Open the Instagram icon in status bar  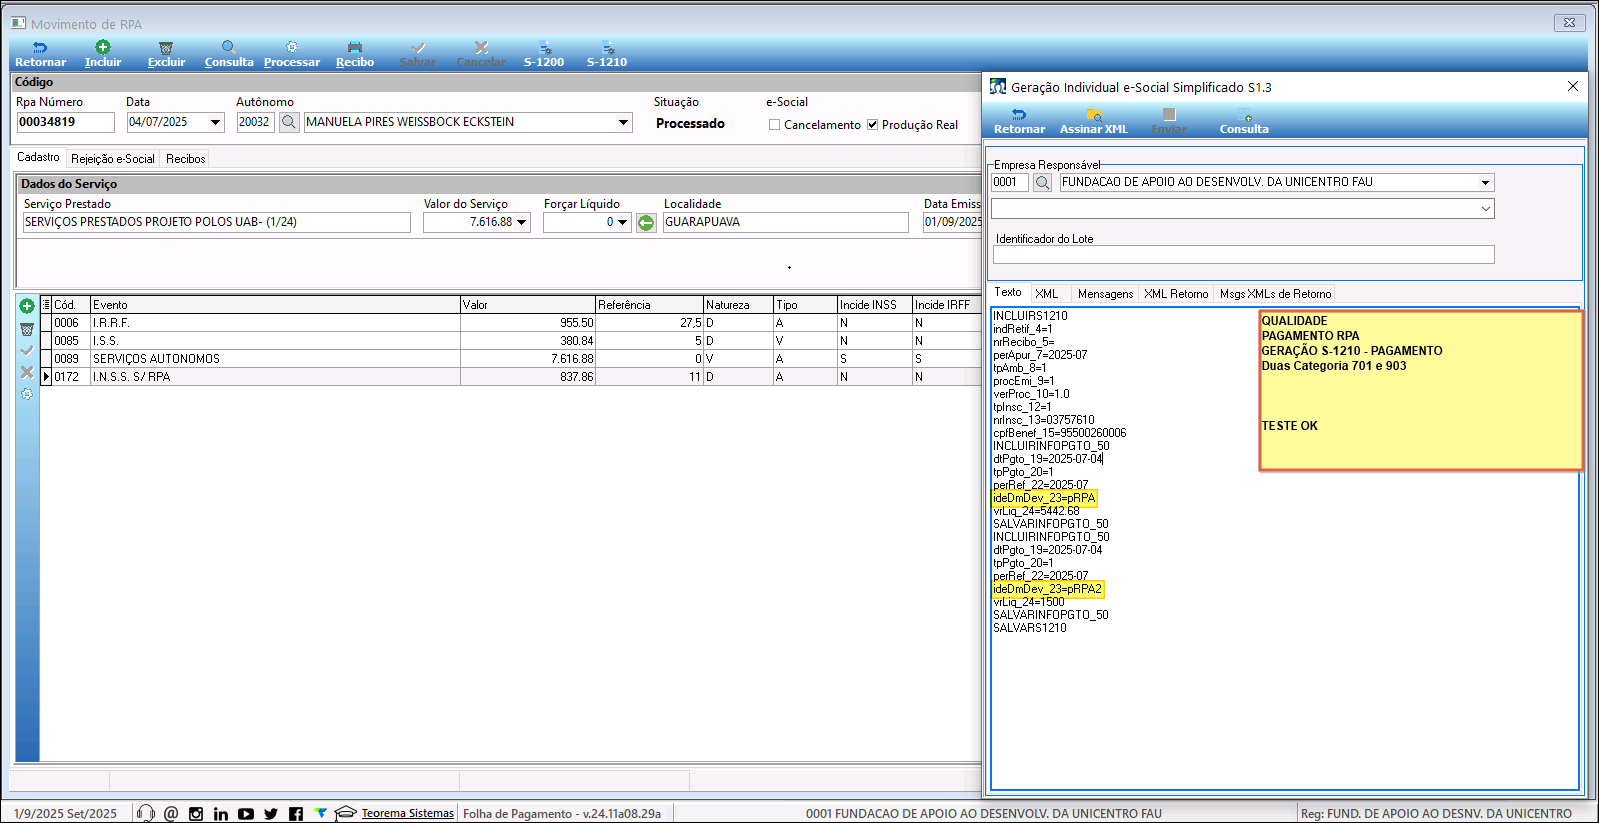196,813
